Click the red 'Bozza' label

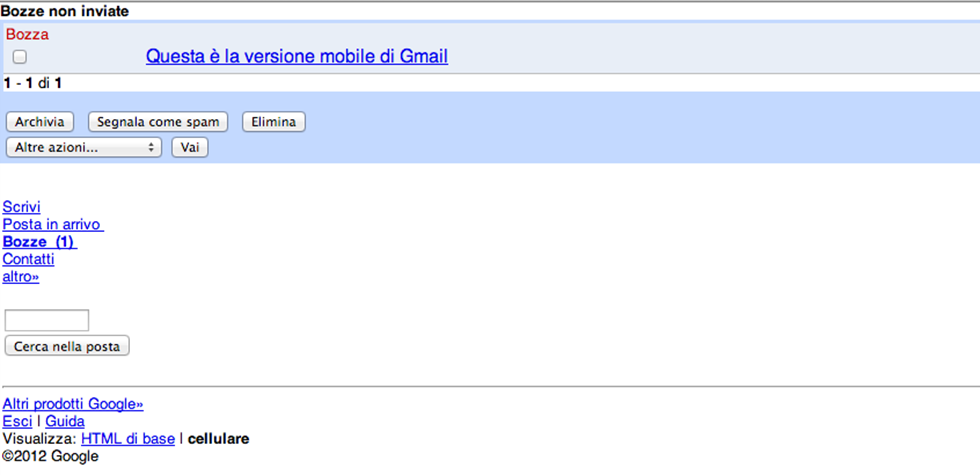point(27,34)
